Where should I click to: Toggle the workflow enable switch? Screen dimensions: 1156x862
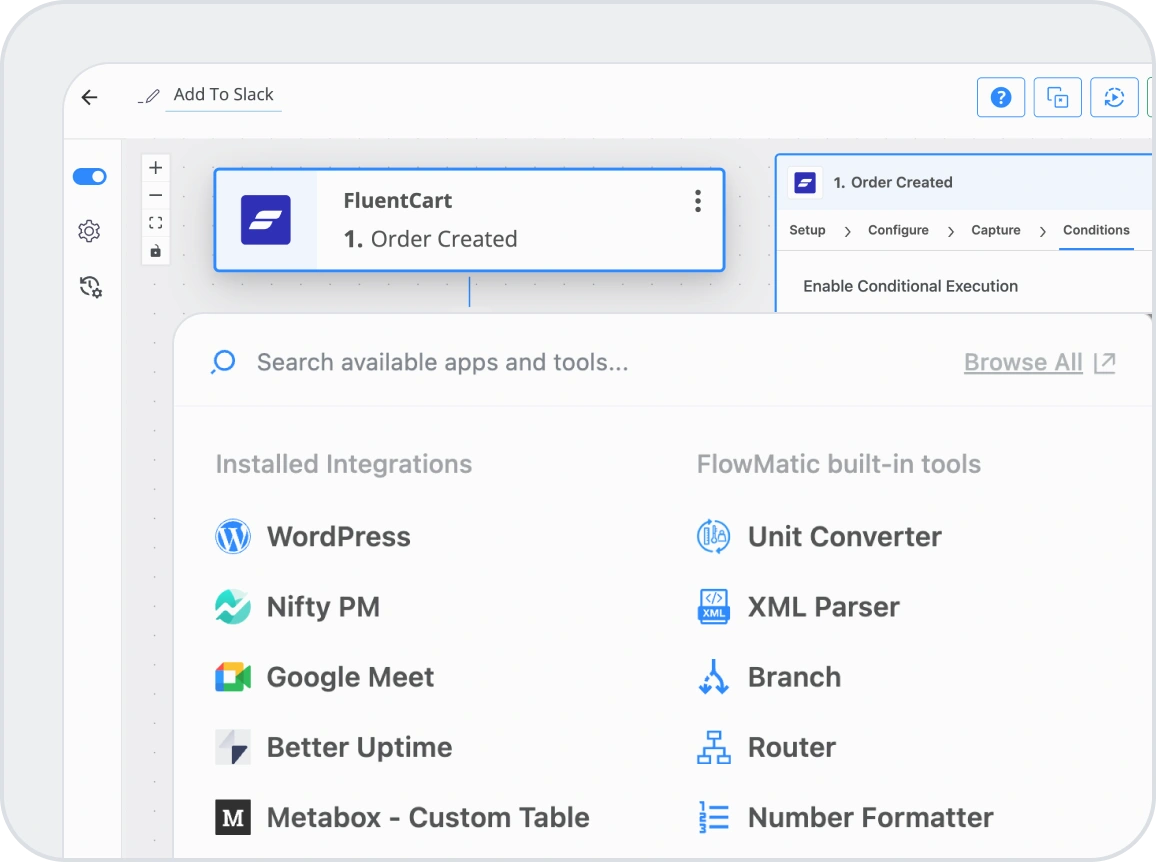89,177
